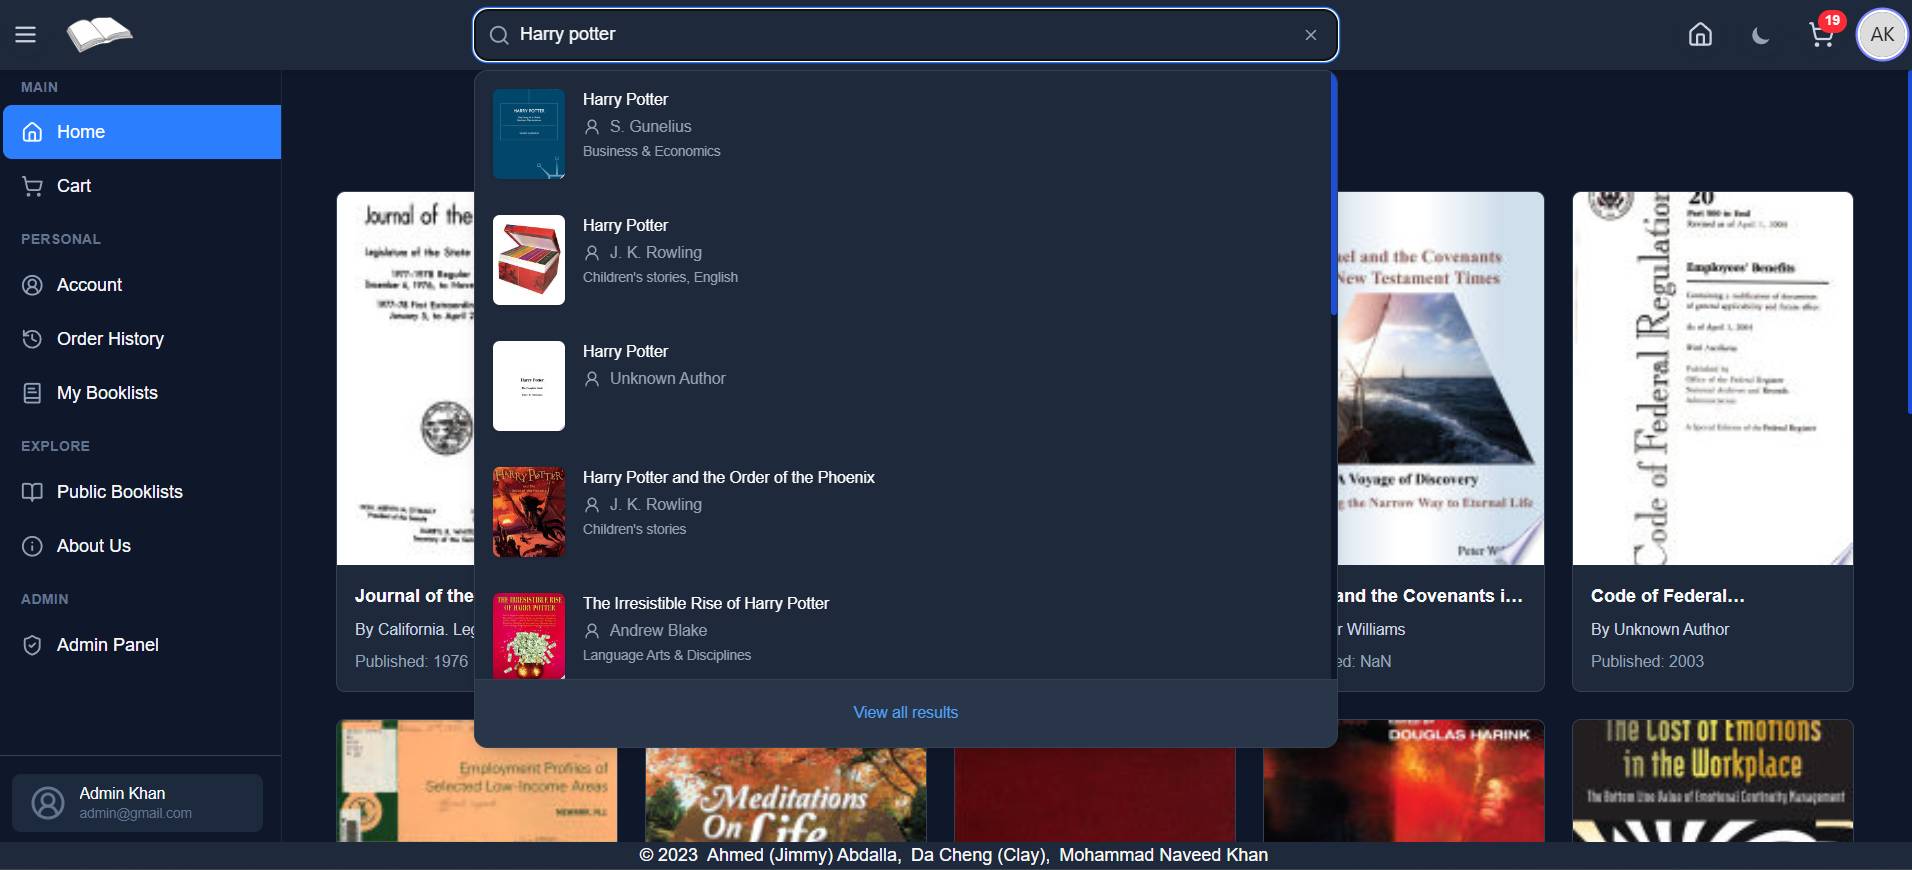Open the Covenants voyage book cover
Image resolution: width=1912 pixels, height=870 pixels.
click(1441, 378)
